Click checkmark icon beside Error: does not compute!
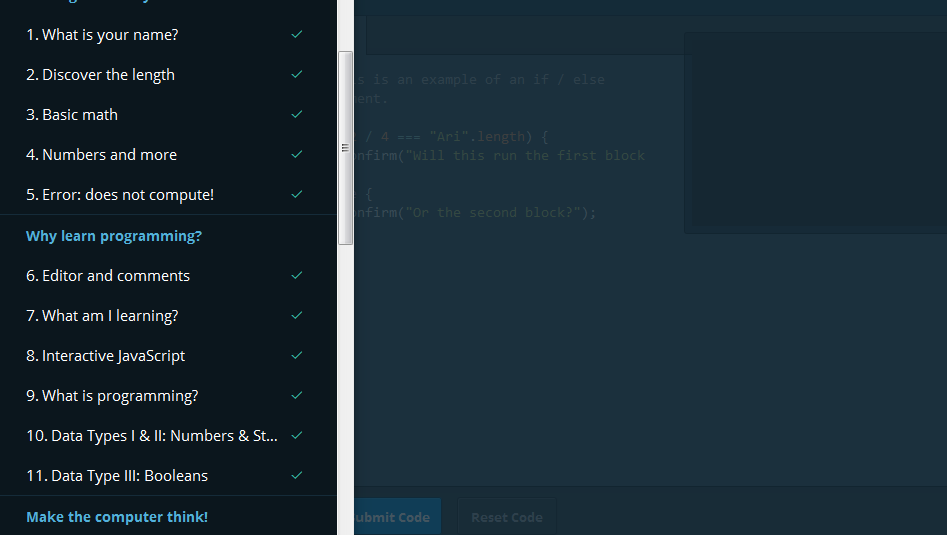This screenshot has height=535, width=947. [x=297, y=194]
